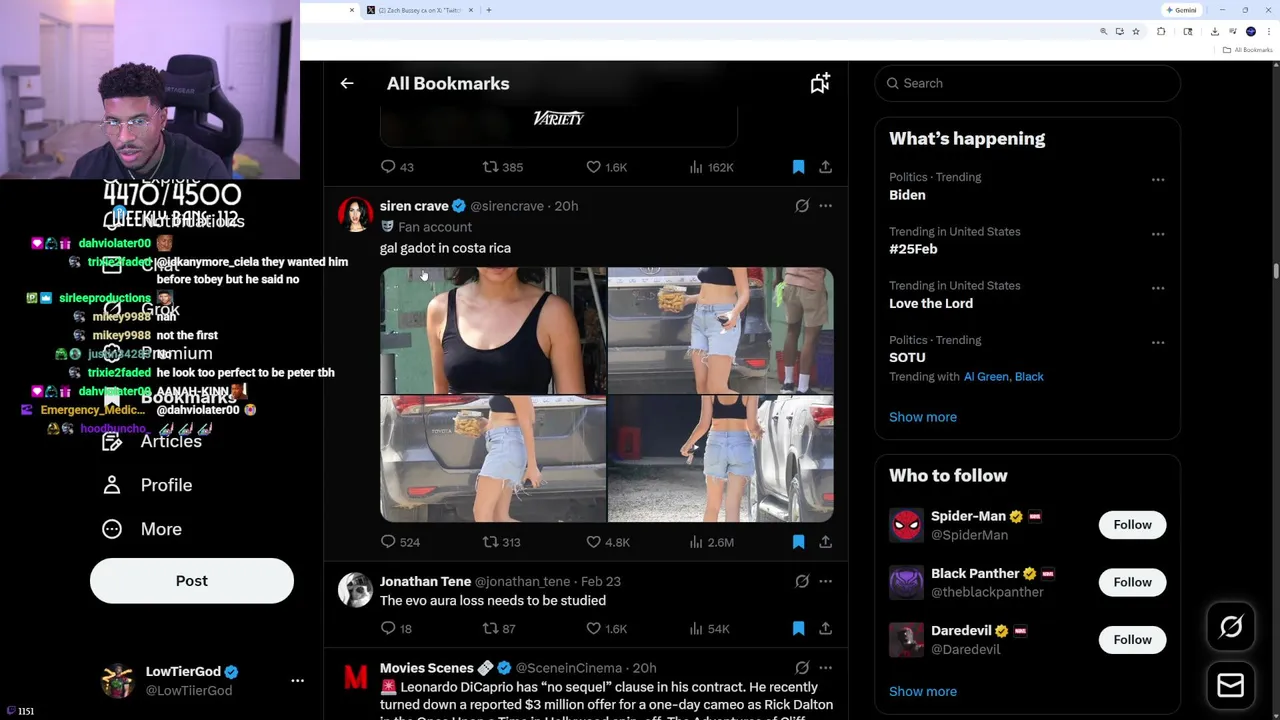1280x720 pixels.
Task: Open Chrome extensions puzzle icon
Action: coord(1161,32)
